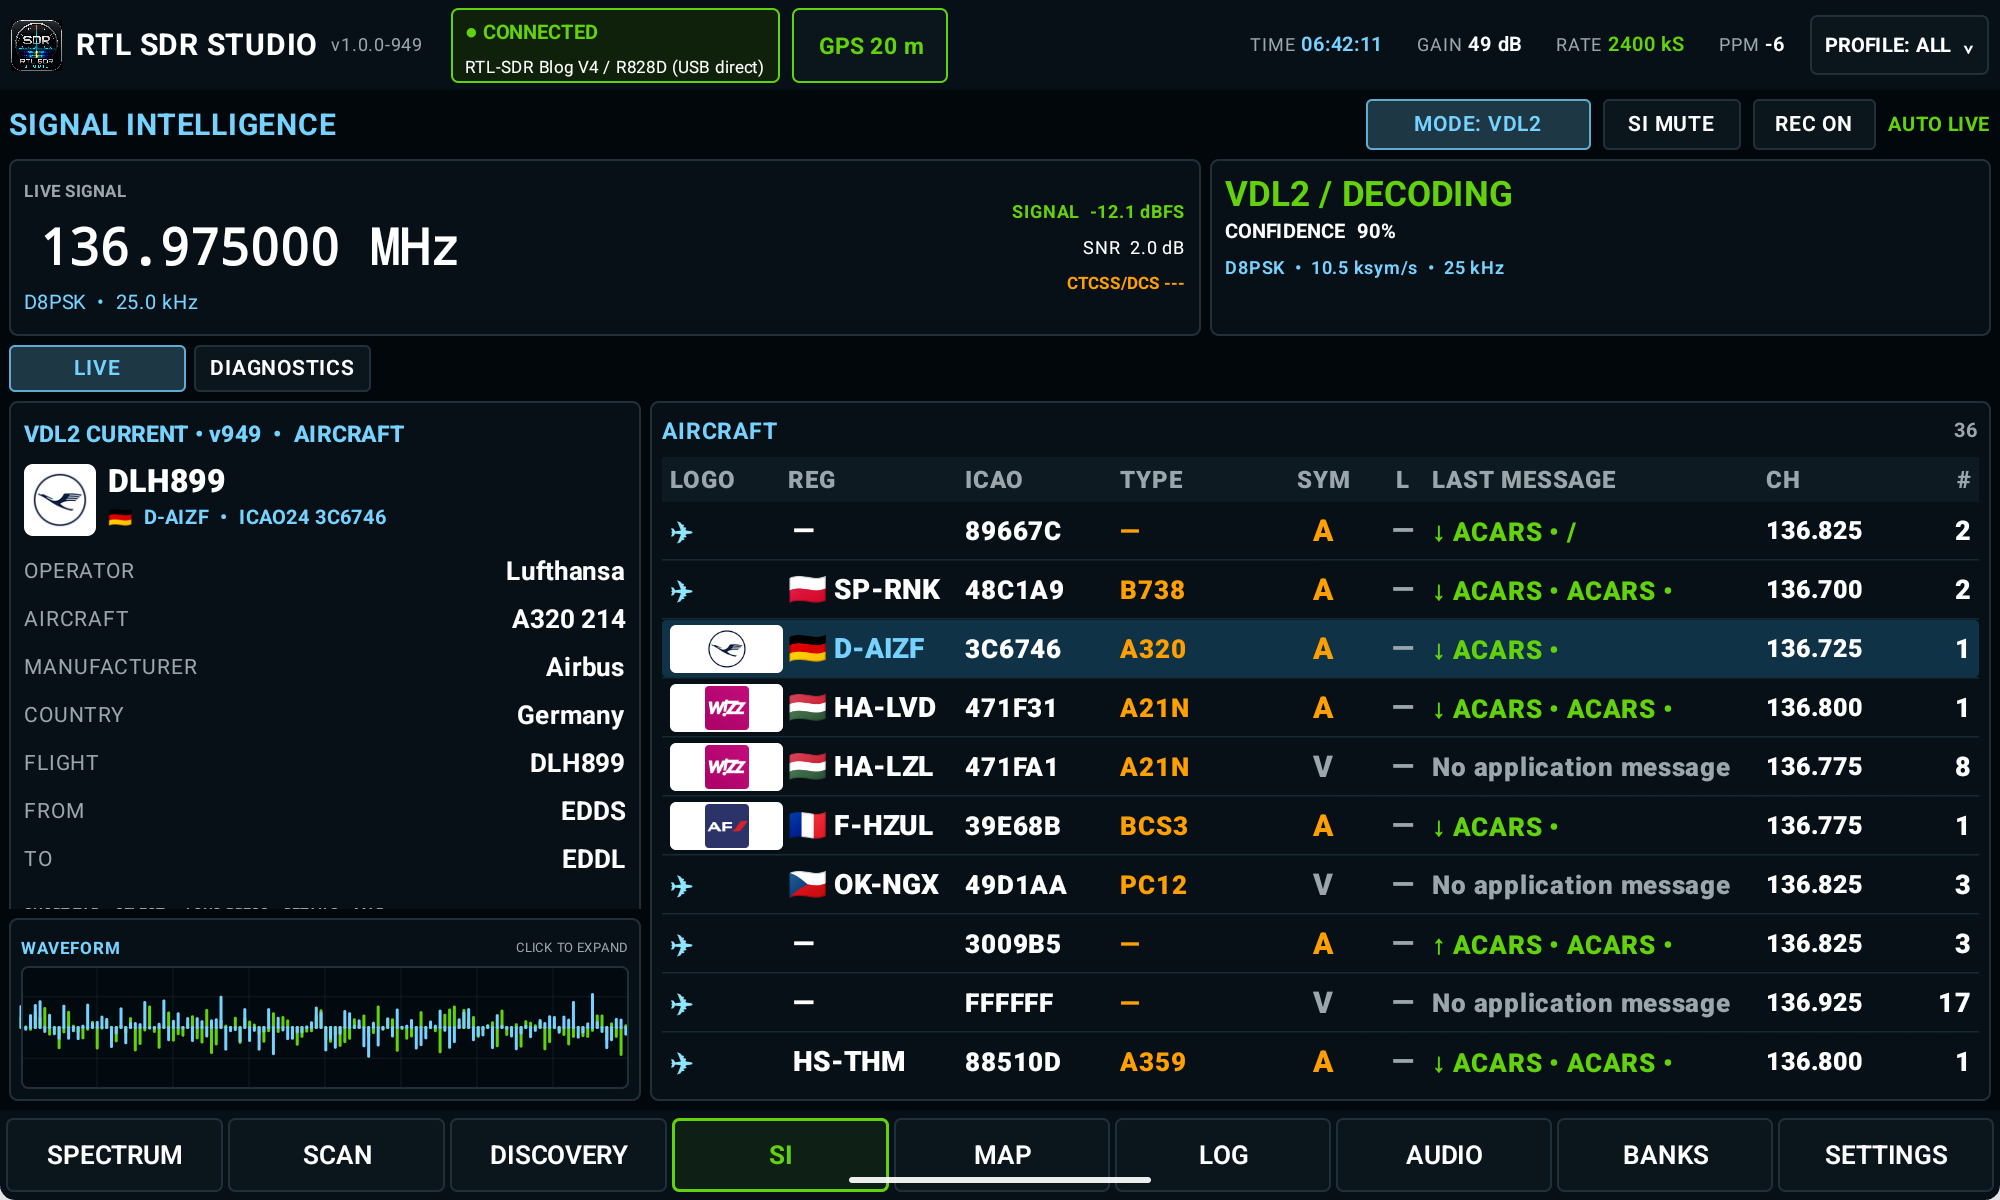The width and height of the screenshot is (2000, 1200).
Task: Open the DISCOVERY tab
Action: click(x=558, y=1155)
